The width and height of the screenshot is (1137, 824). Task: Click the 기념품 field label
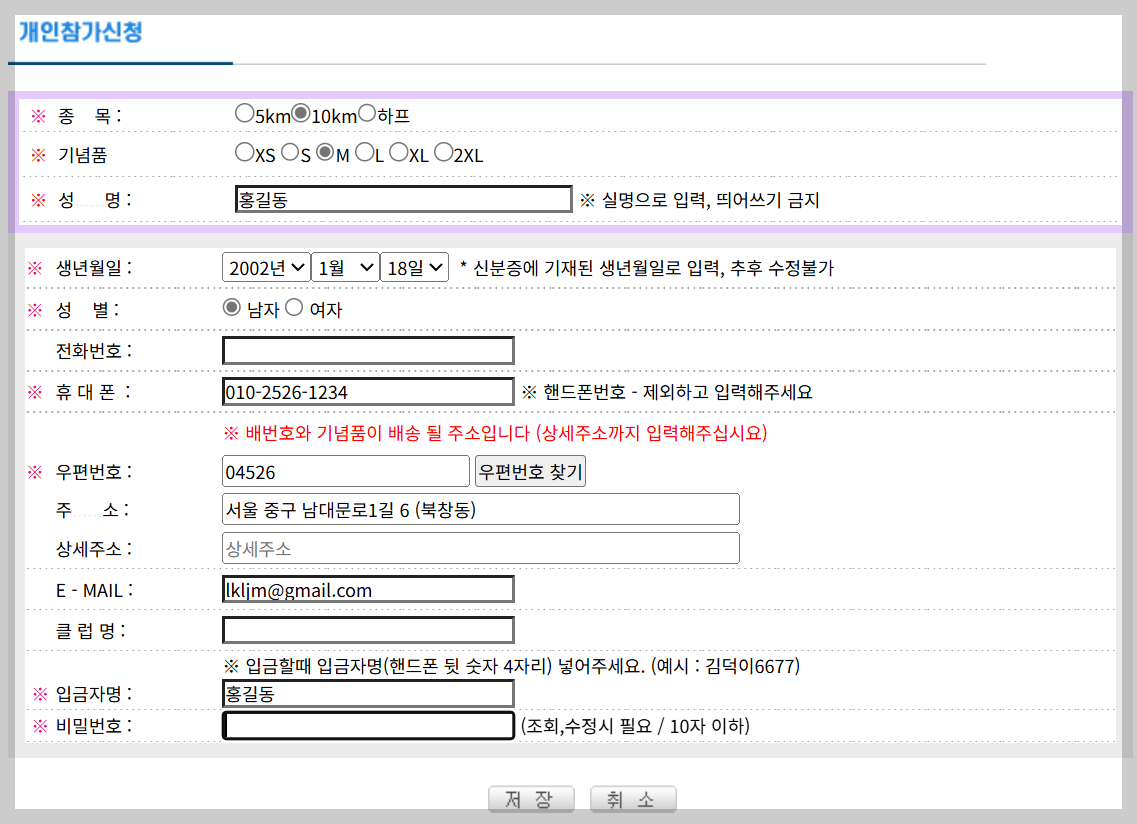[83, 154]
